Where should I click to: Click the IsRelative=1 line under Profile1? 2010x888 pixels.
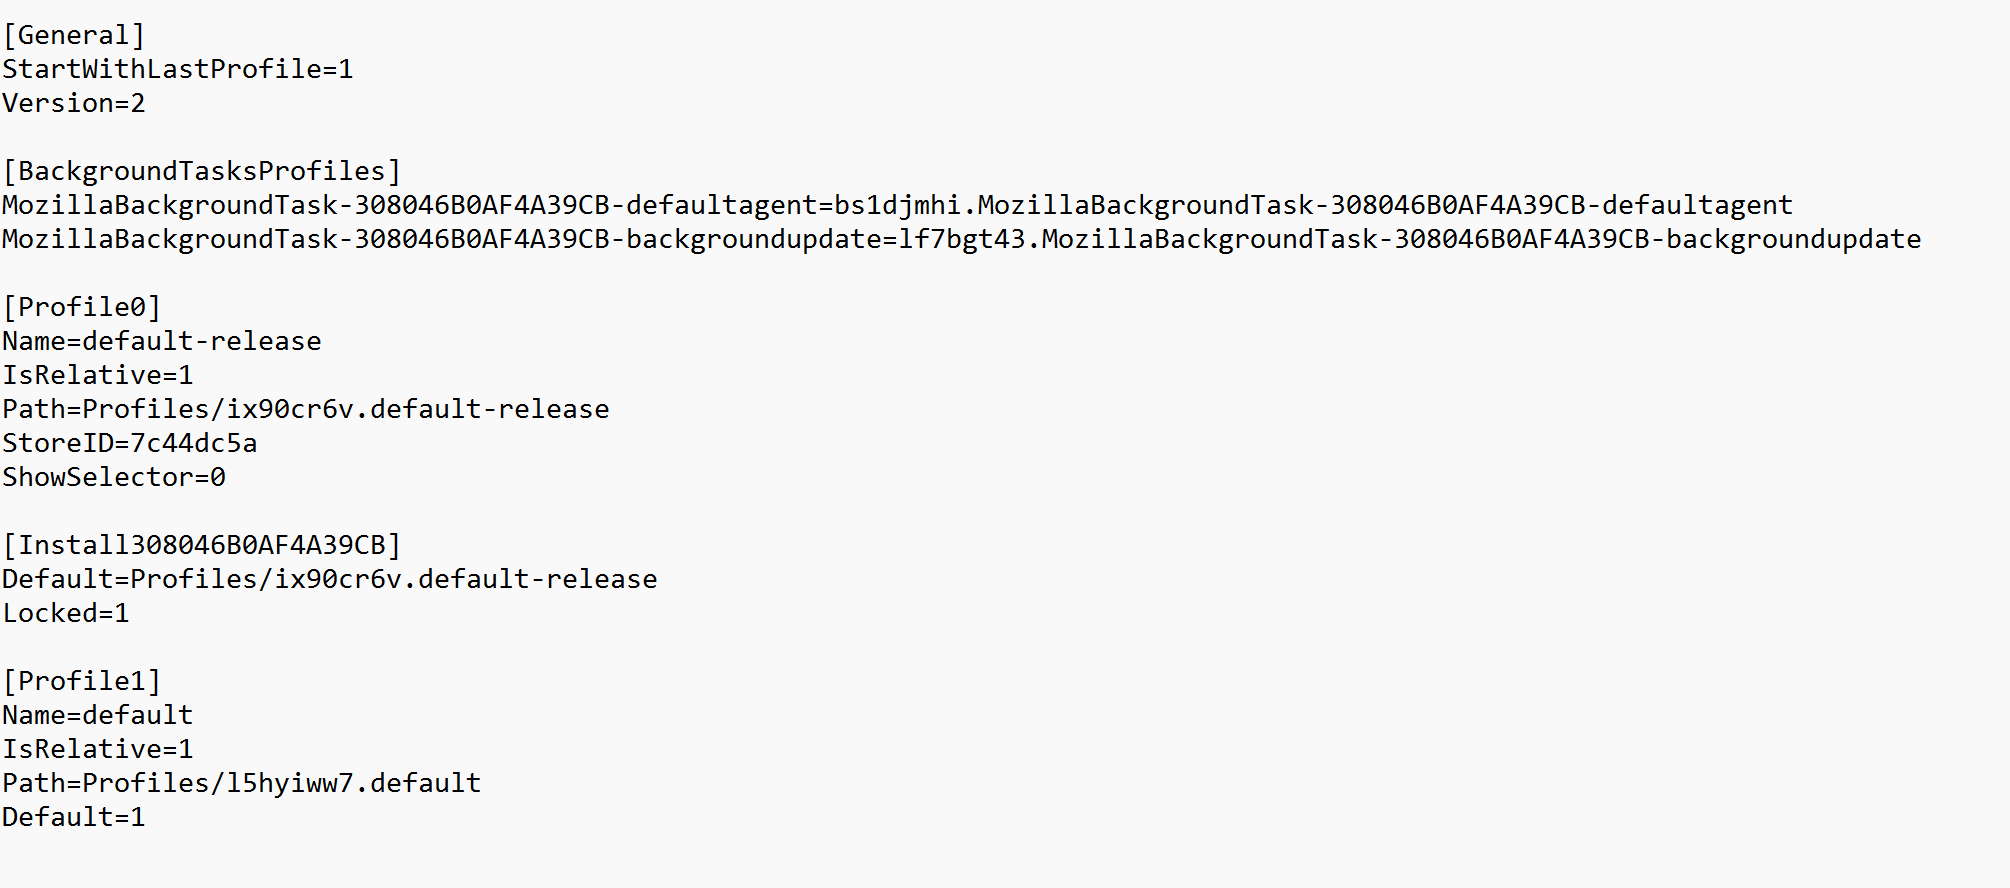click(x=98, y=749)
